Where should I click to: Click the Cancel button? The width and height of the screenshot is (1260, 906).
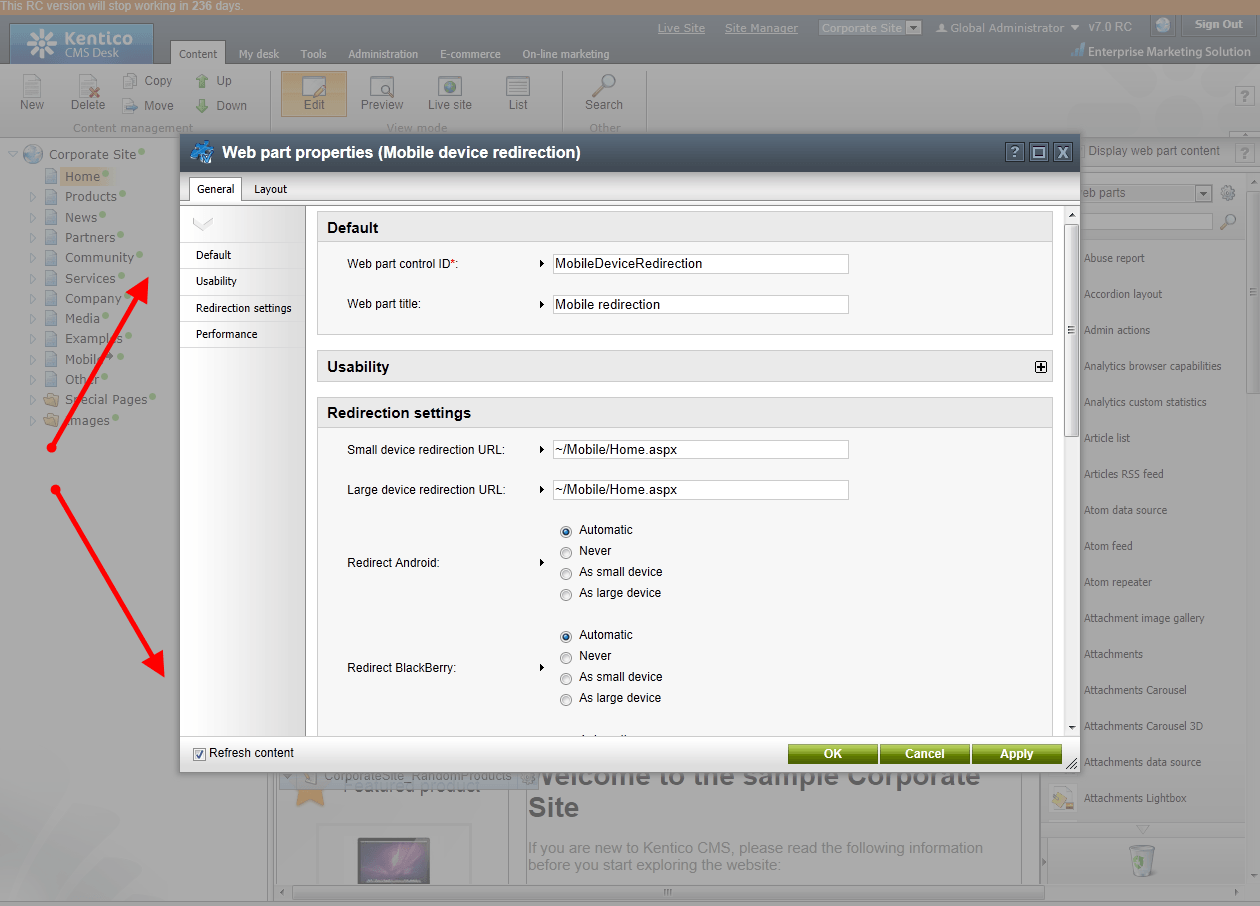tap(925, 754)
